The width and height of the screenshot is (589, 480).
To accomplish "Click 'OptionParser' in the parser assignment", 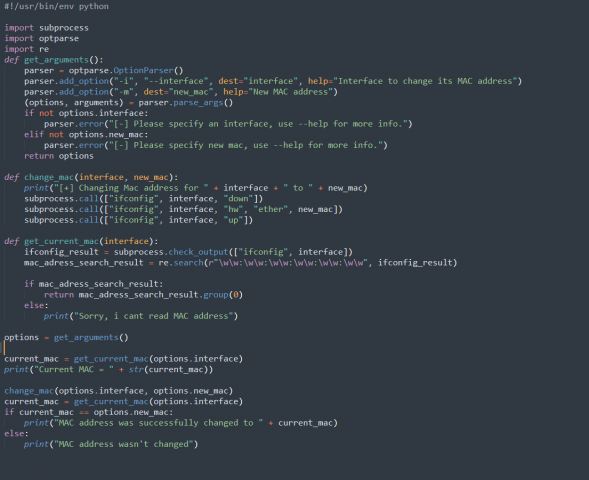I will 143,71.
